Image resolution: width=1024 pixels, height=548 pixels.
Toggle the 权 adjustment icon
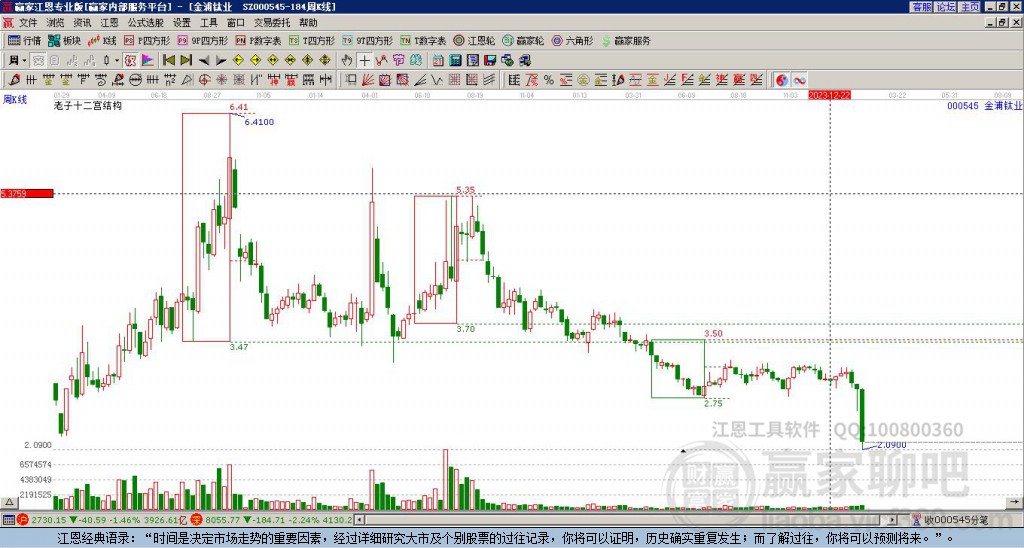[x=130, y=61]
